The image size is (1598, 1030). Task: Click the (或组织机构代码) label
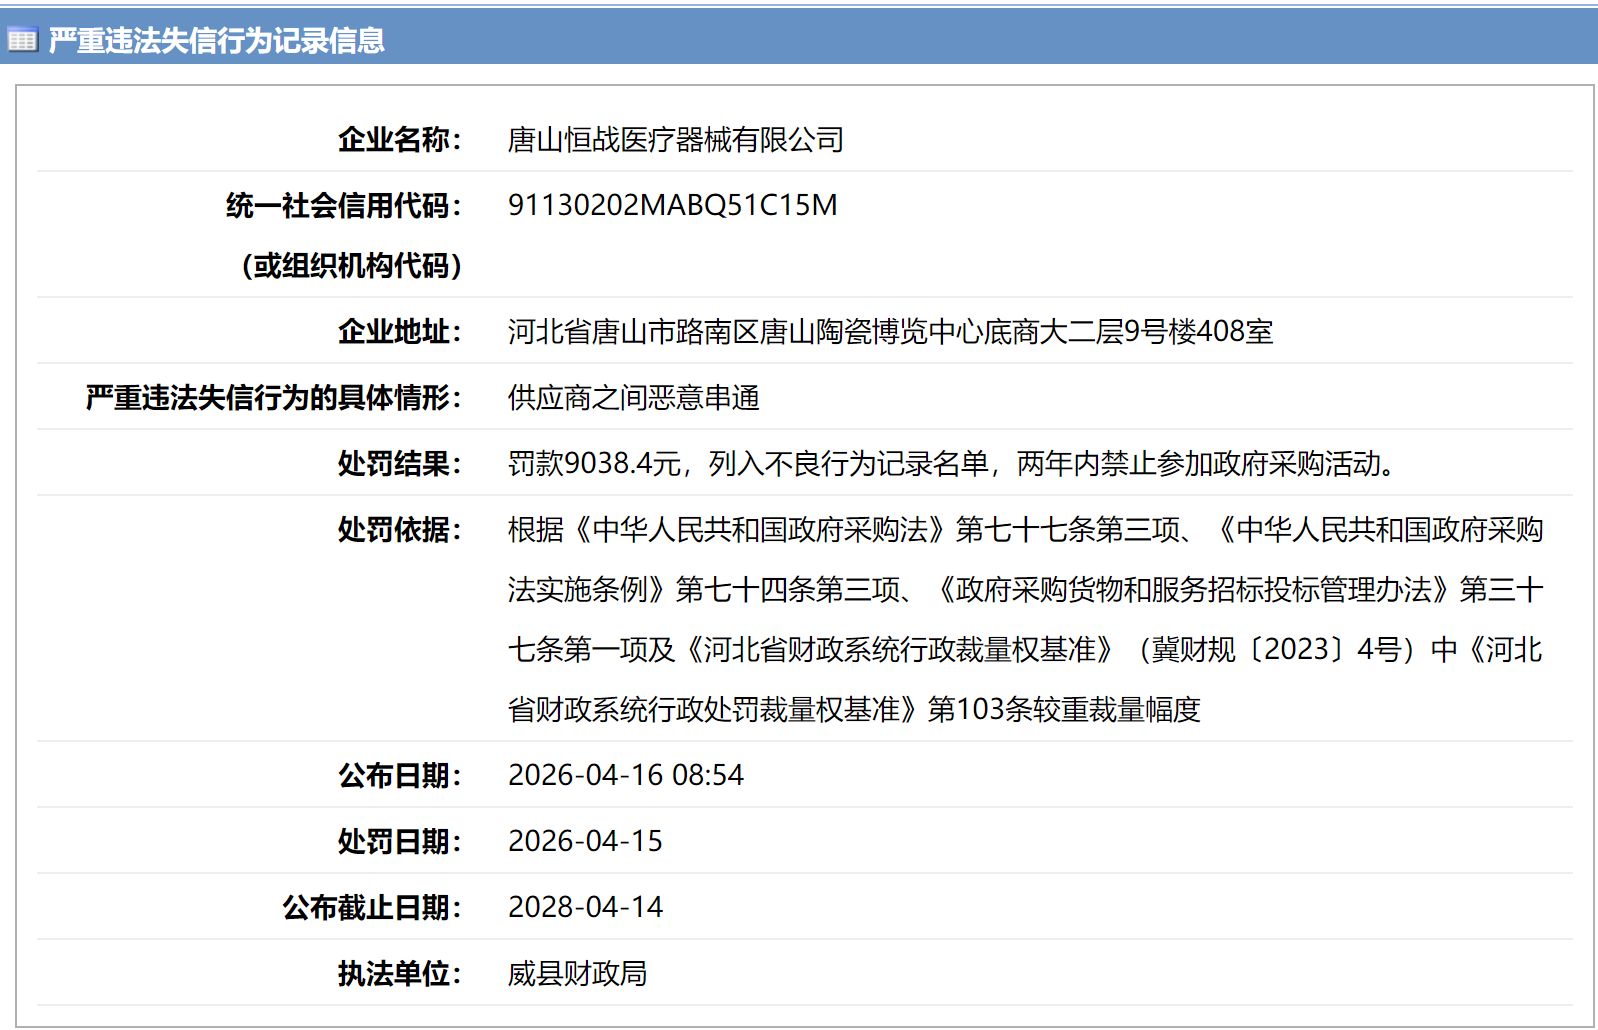(x=351, y=265)
